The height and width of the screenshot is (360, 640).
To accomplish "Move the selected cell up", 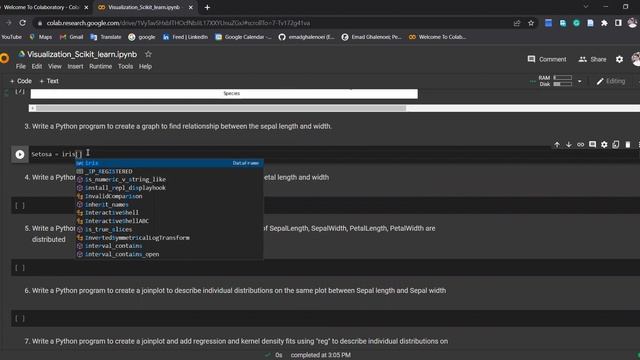I will (557, 144).
